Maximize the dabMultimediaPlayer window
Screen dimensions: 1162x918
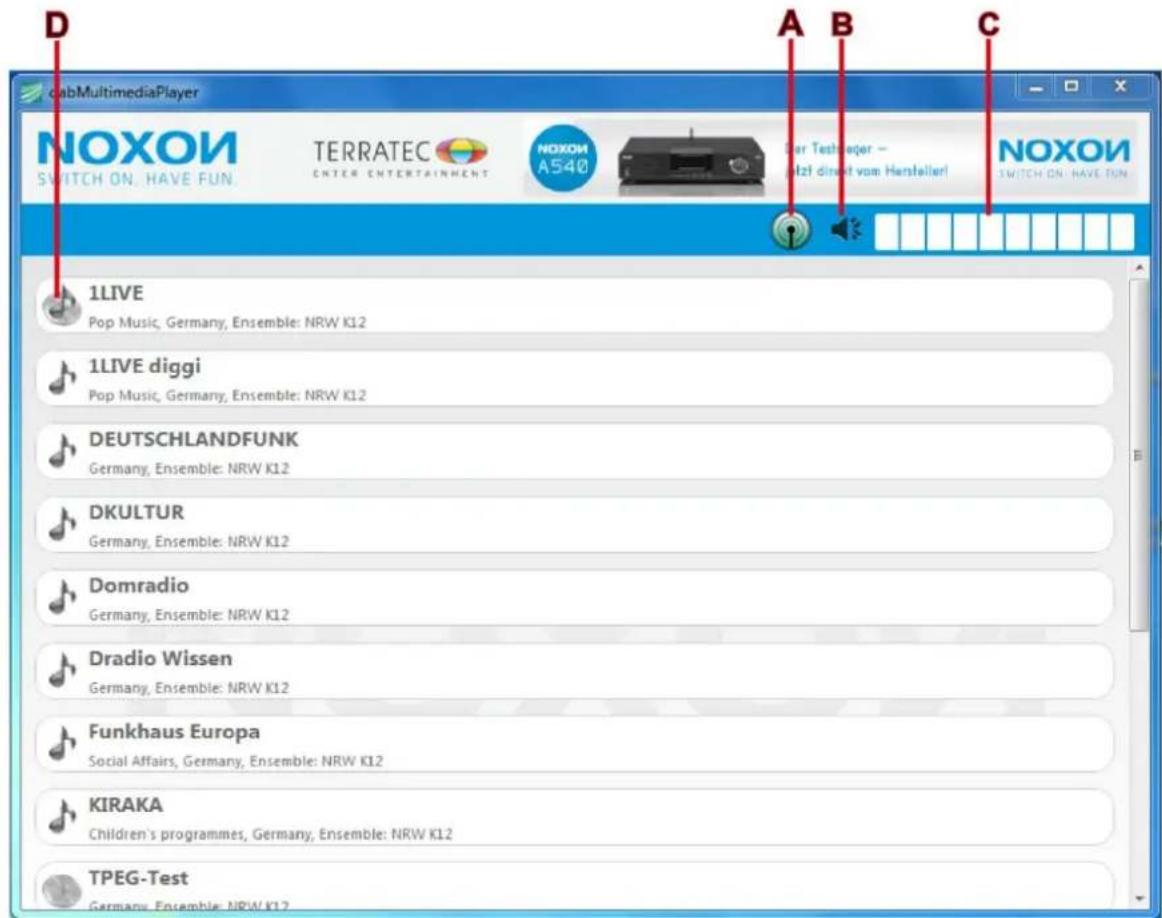coord(1071,87)
